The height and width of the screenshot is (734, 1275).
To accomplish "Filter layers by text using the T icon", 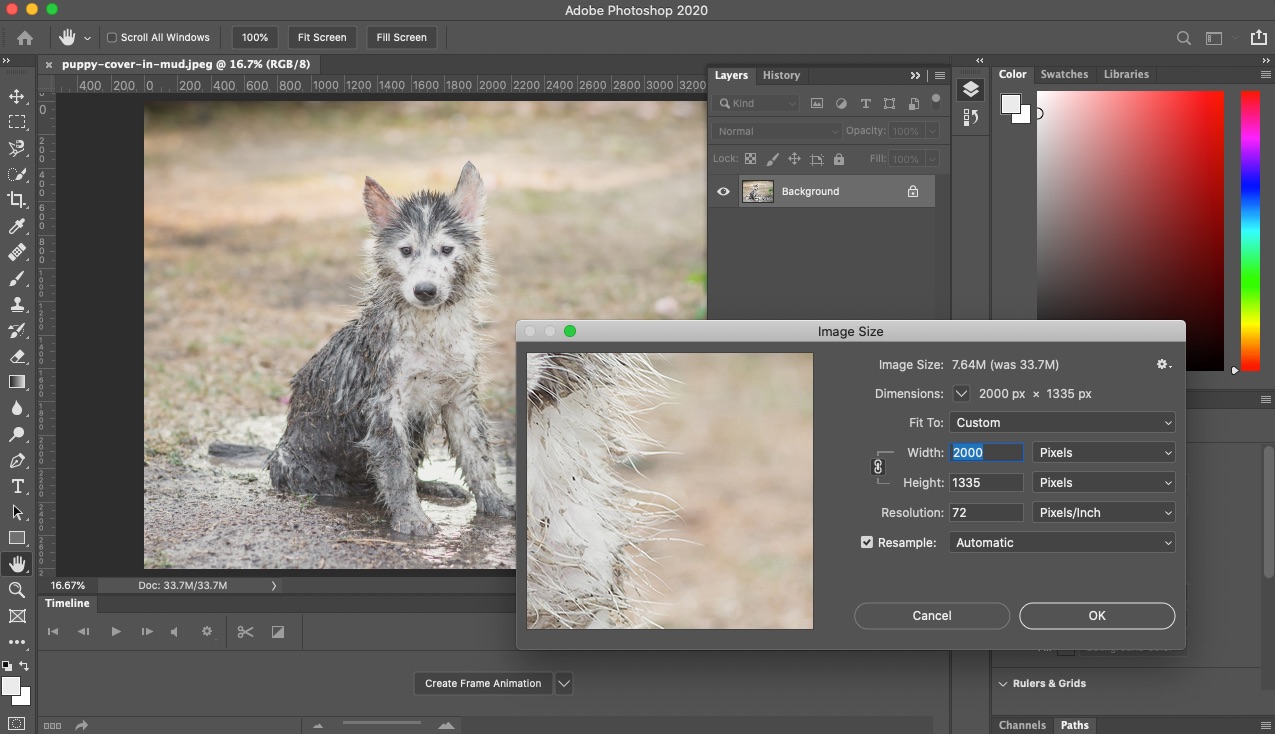I will (865, 103).
